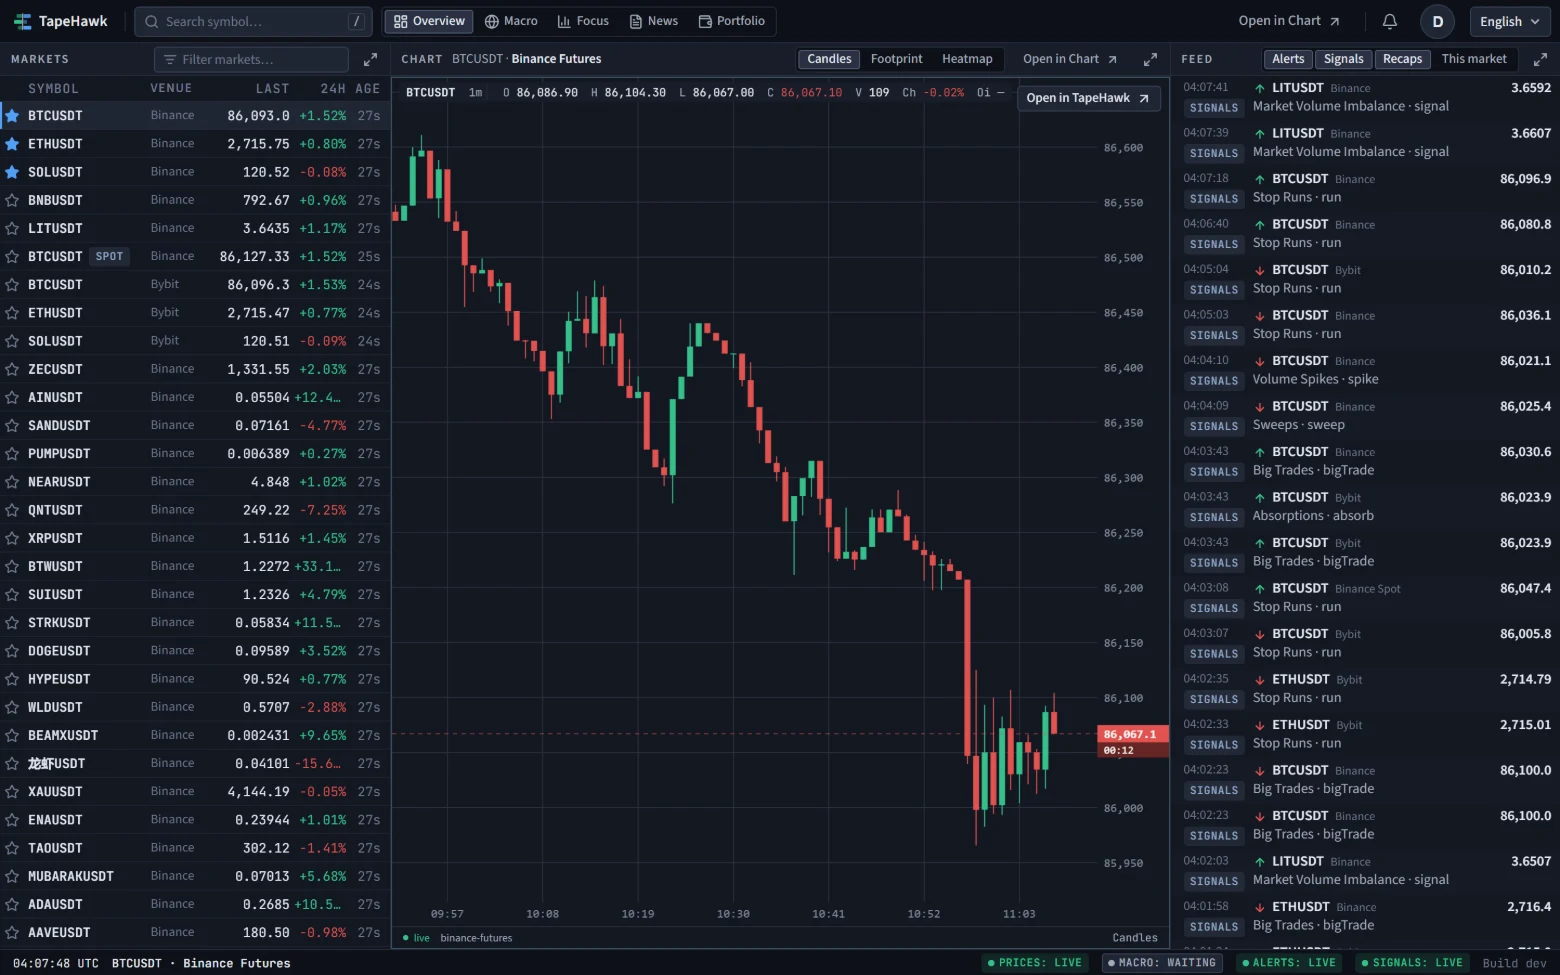1560x975 pixels.
Task: Star the XAUUSDT market row
Action: [x=12, y=792]
